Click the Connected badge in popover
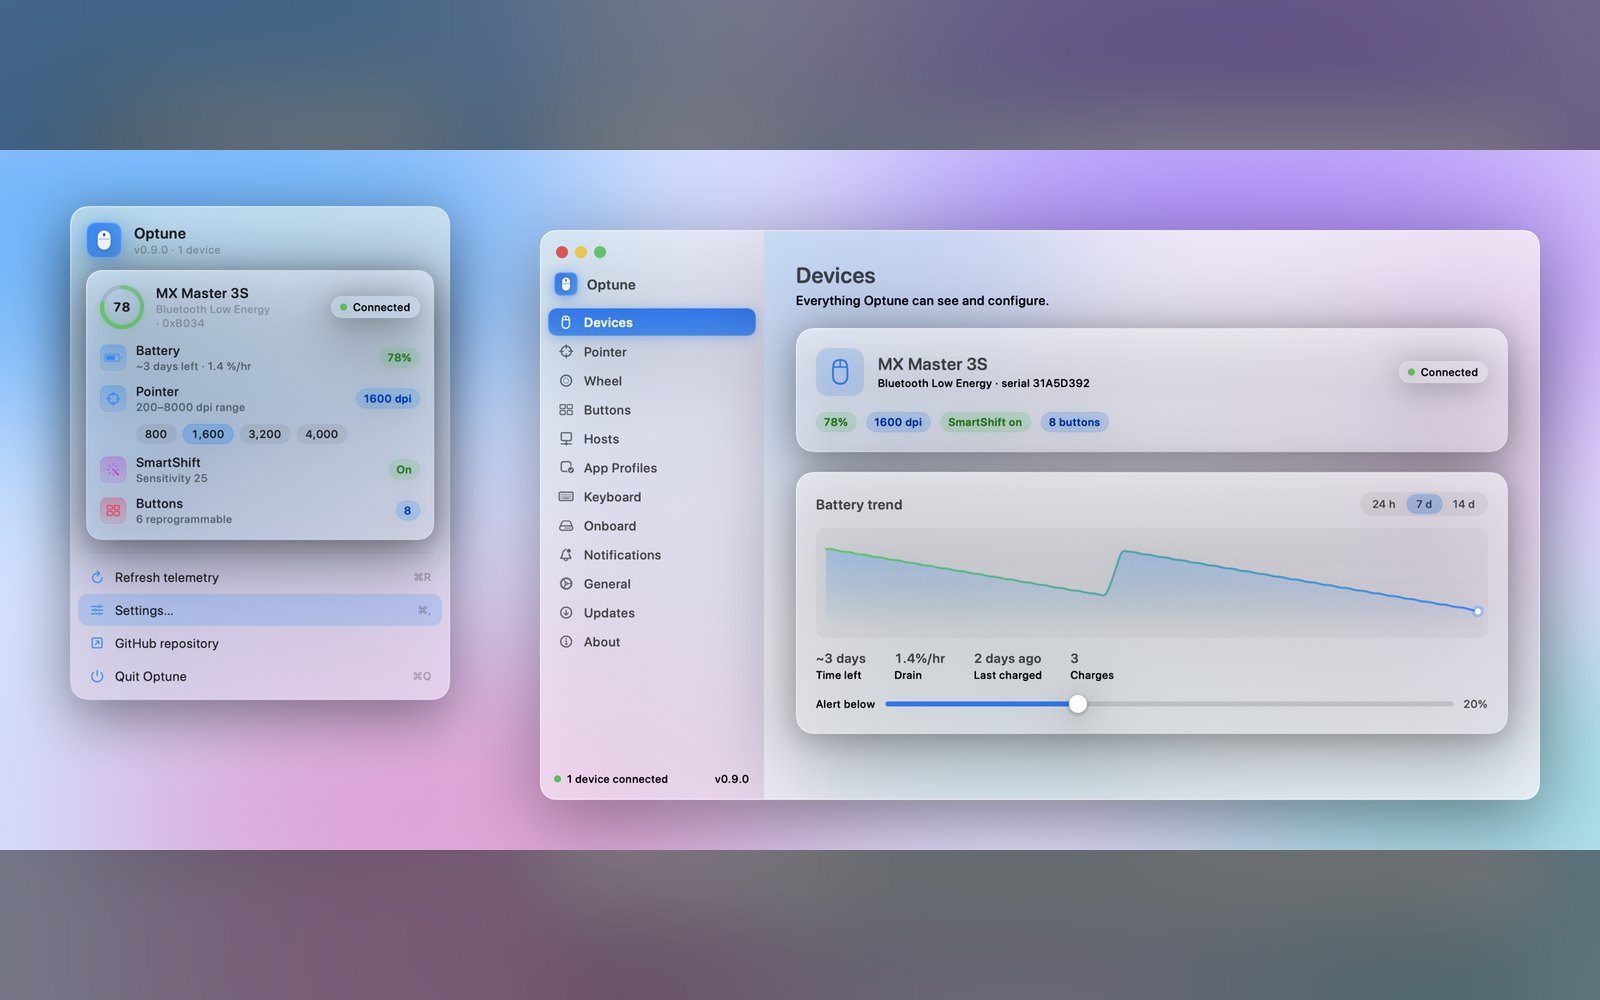This screenshot has height=1000, width=1600. tap(375, 307)
